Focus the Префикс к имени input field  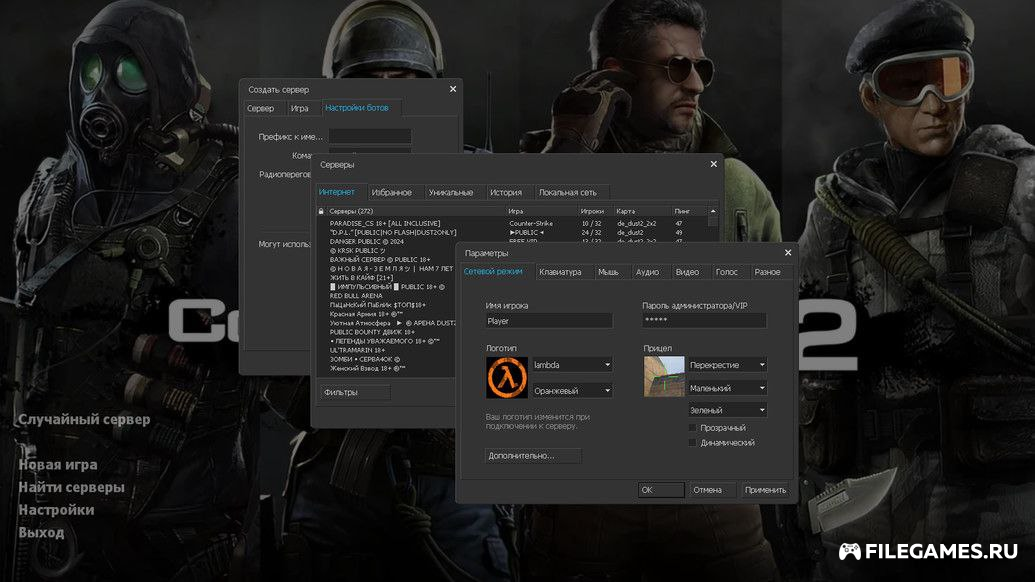pos(370,137)
